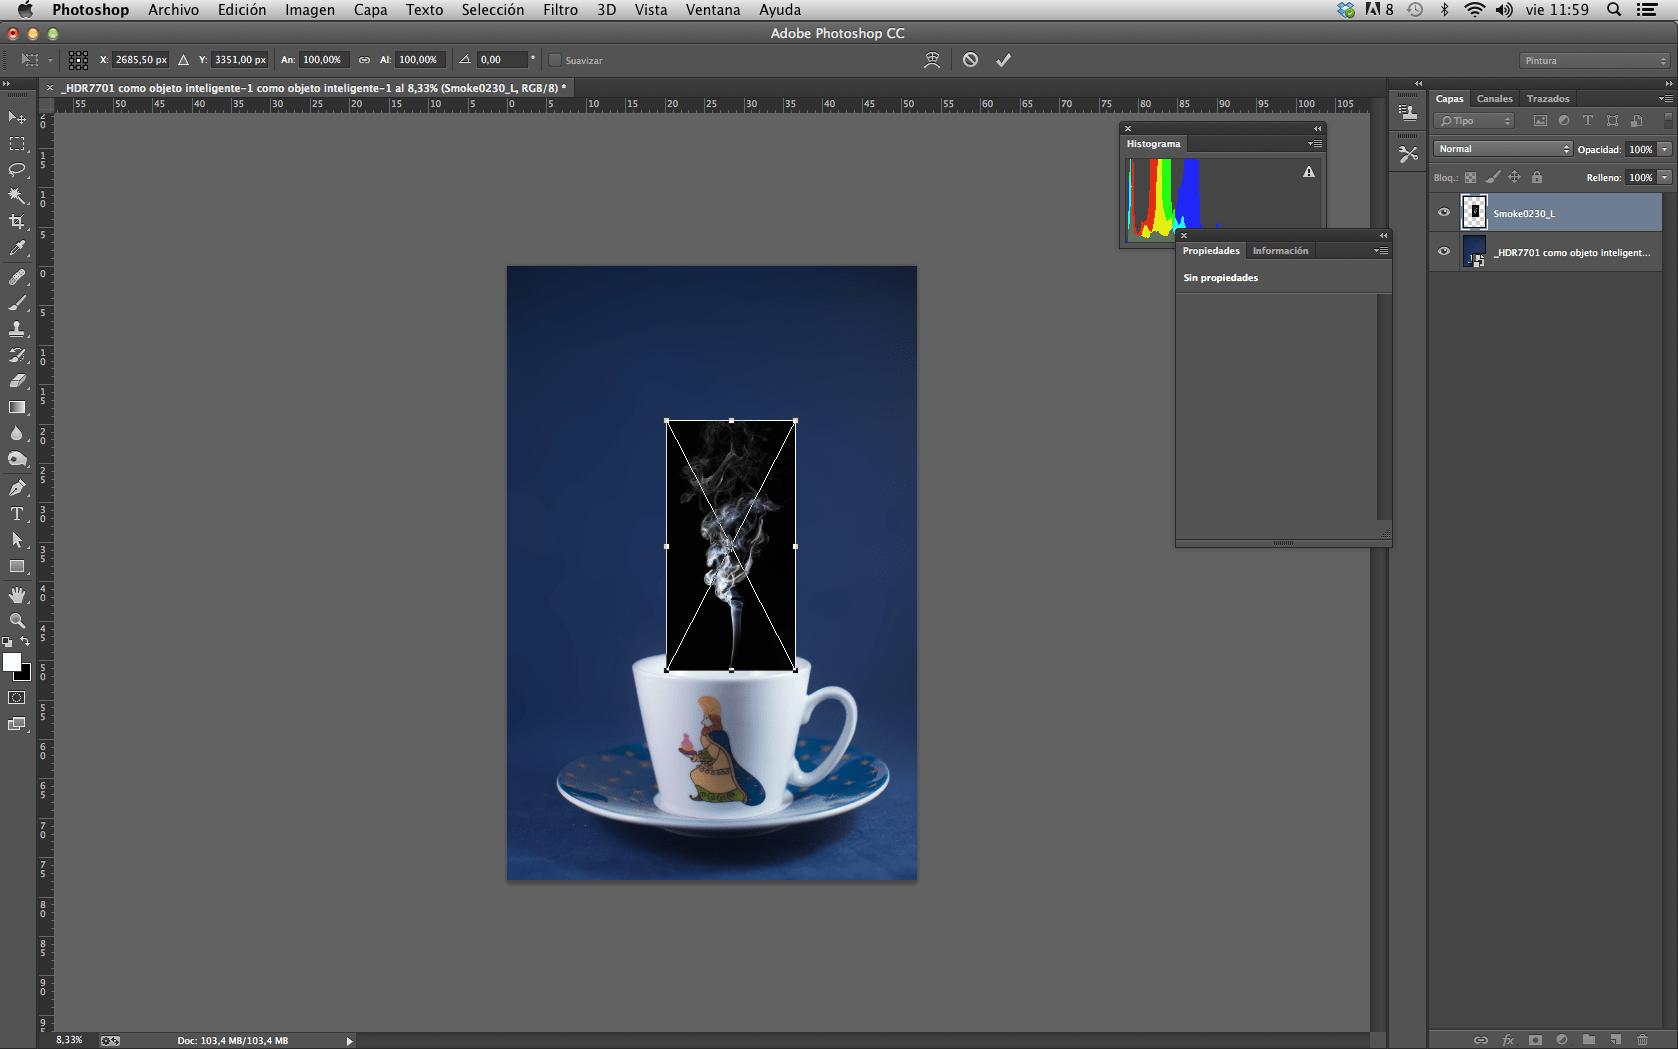Open the Pintura workspace dropdown
Viewport: 1678px width, 1049px height.
[1594, 61]
